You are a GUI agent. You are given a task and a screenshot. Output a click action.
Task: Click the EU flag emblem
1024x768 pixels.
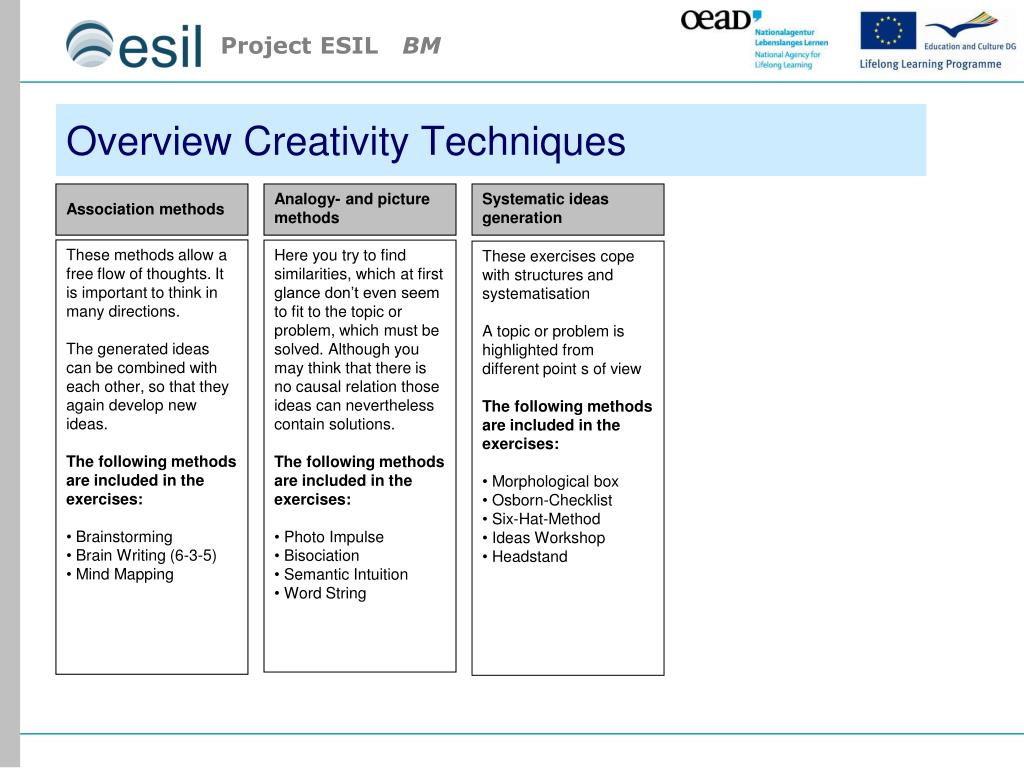click(x=888, y=30)
